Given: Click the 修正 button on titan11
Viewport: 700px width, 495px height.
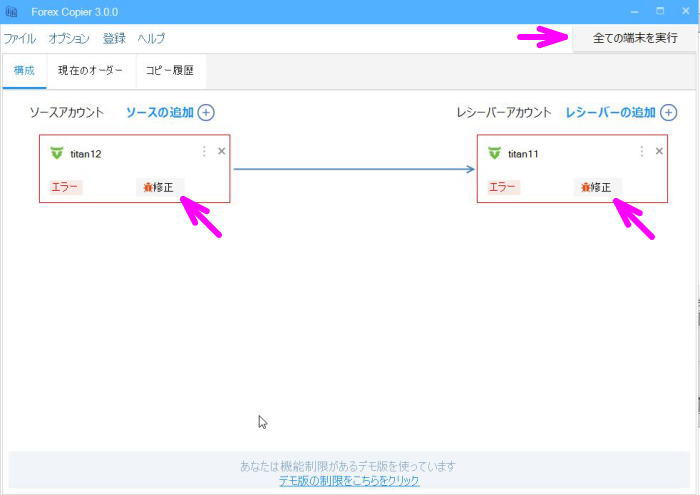Looking at the screenshot, I should [x=596, y=187].
